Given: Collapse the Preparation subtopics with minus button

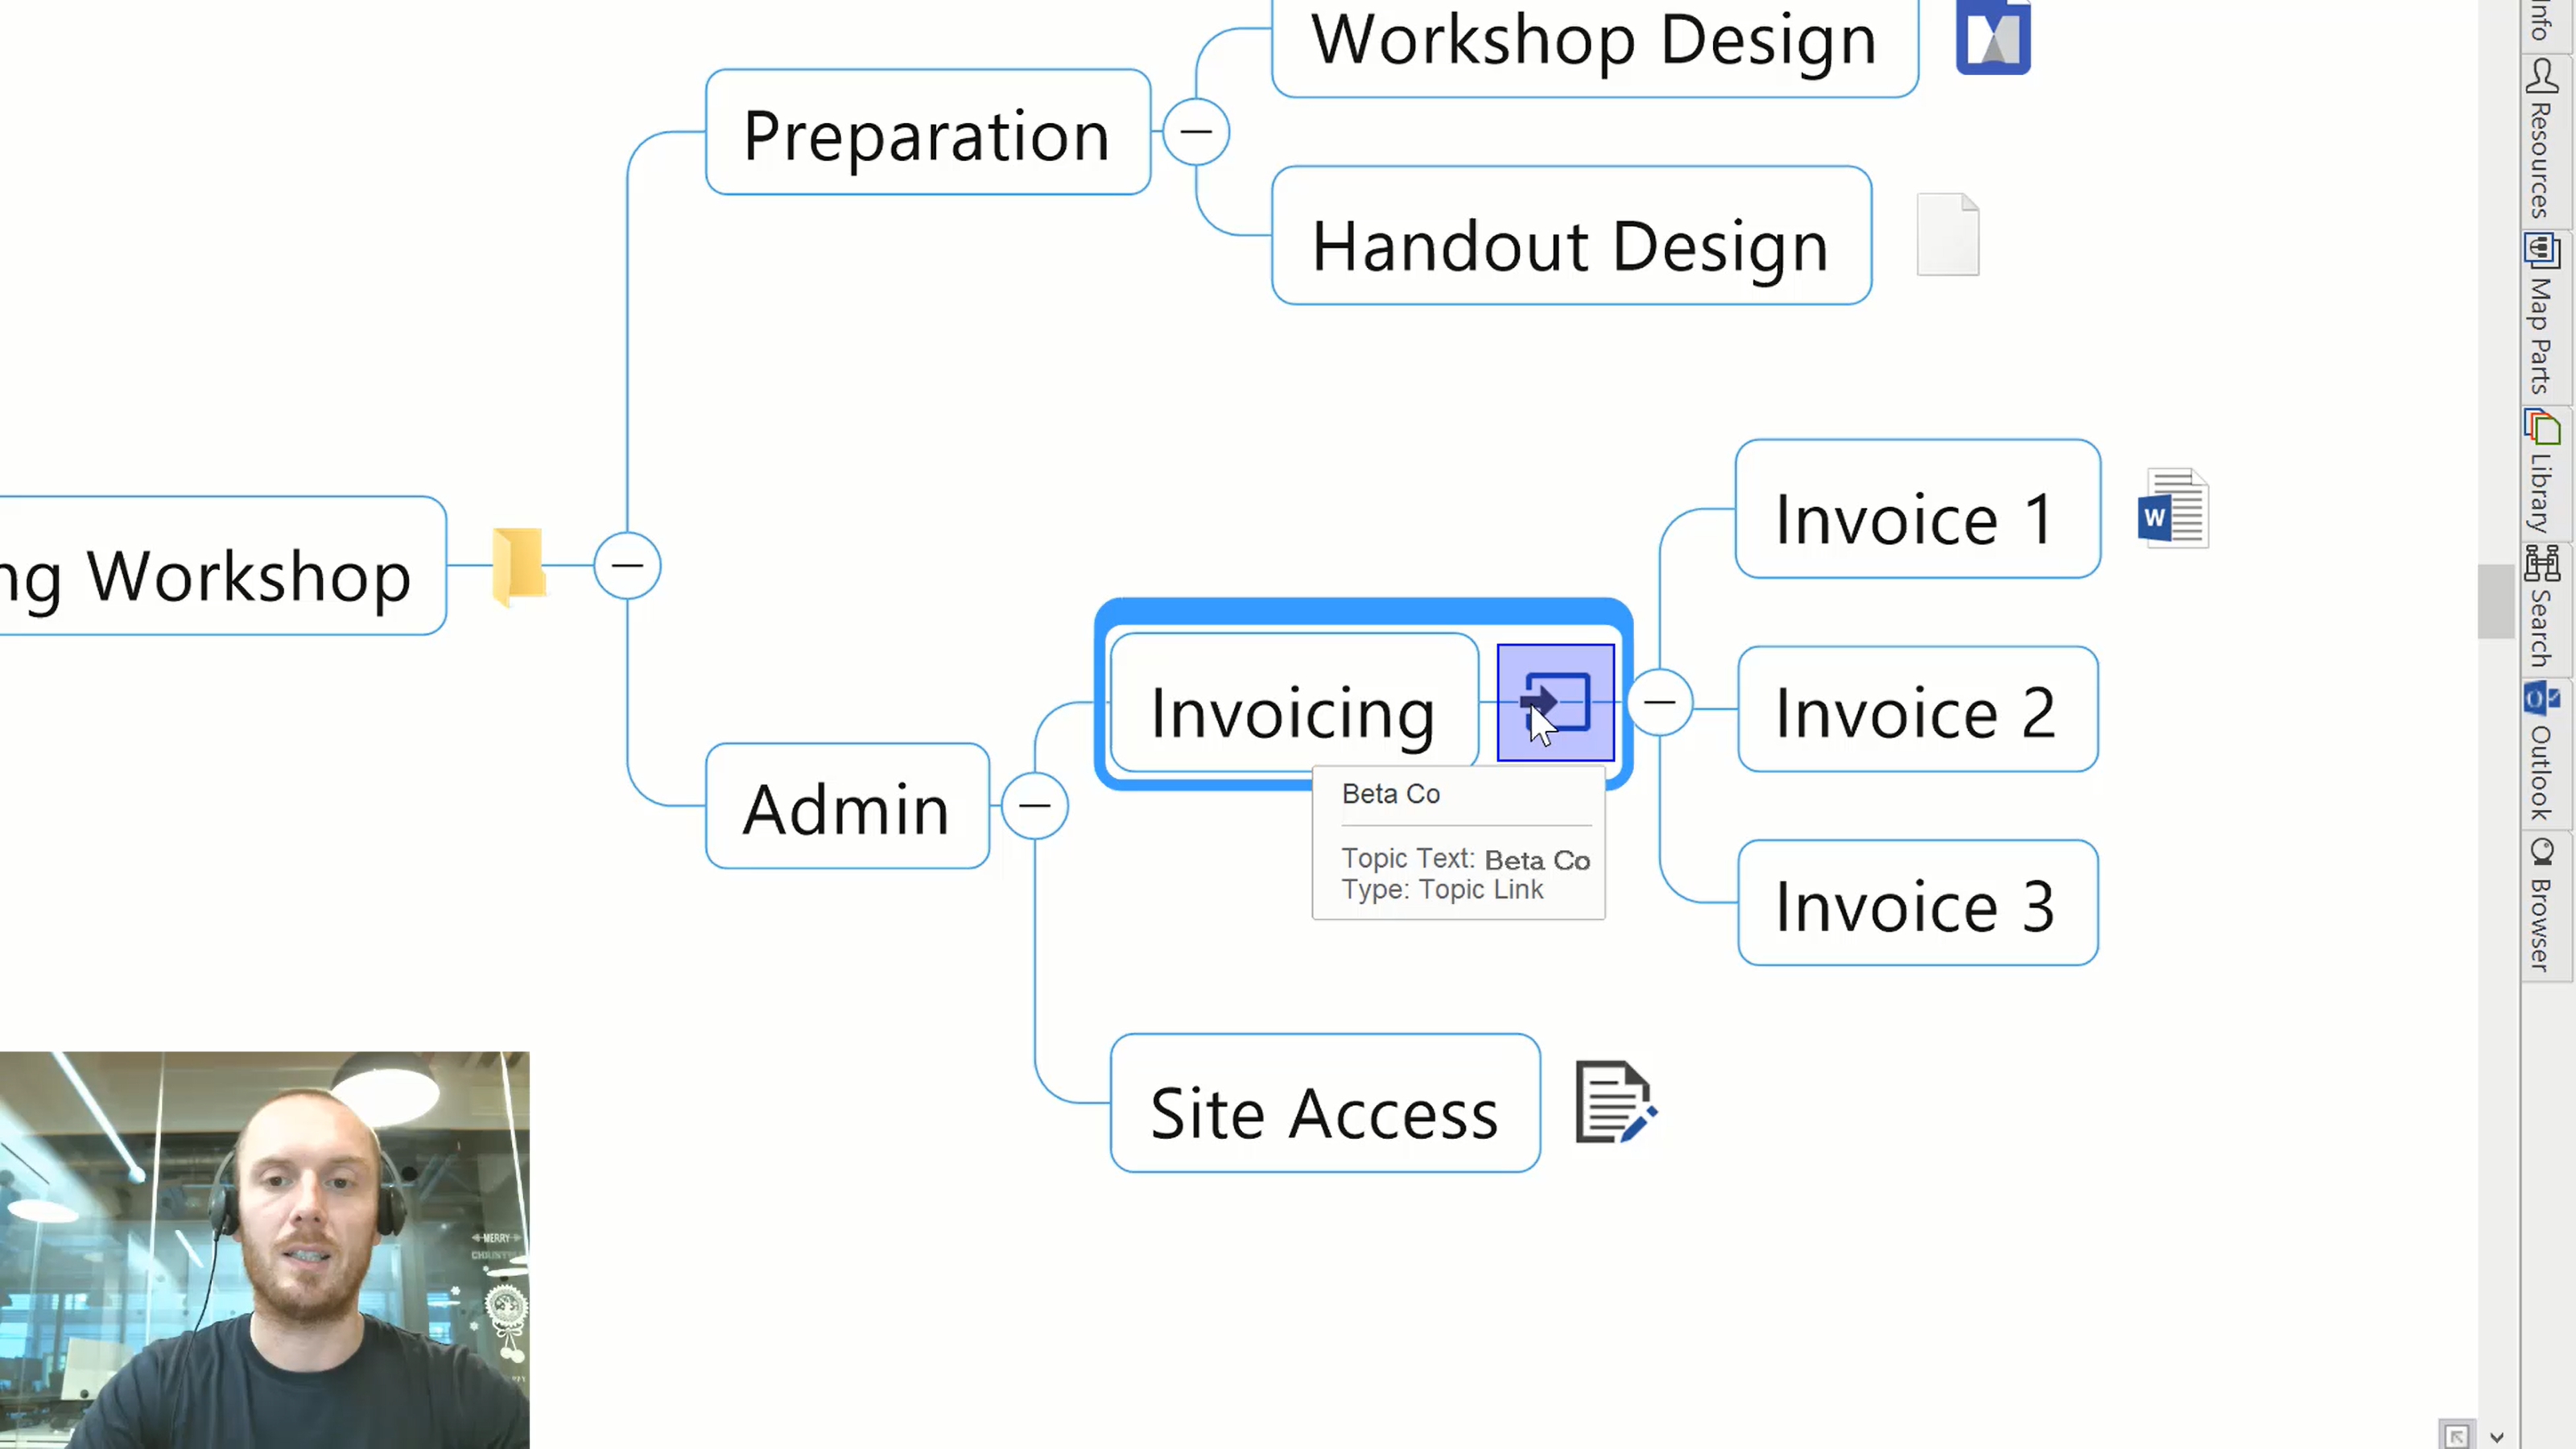Looking at the screenshot, I should 1195,133.
